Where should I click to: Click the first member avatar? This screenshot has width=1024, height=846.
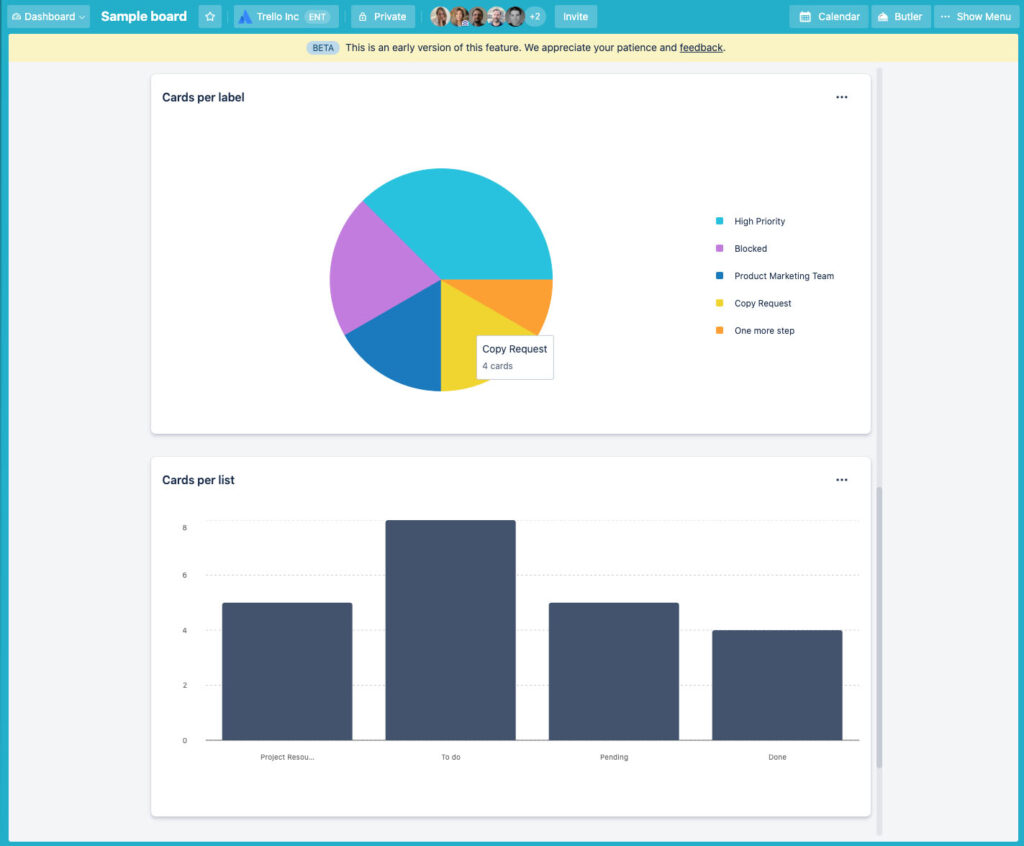(440, 16)
